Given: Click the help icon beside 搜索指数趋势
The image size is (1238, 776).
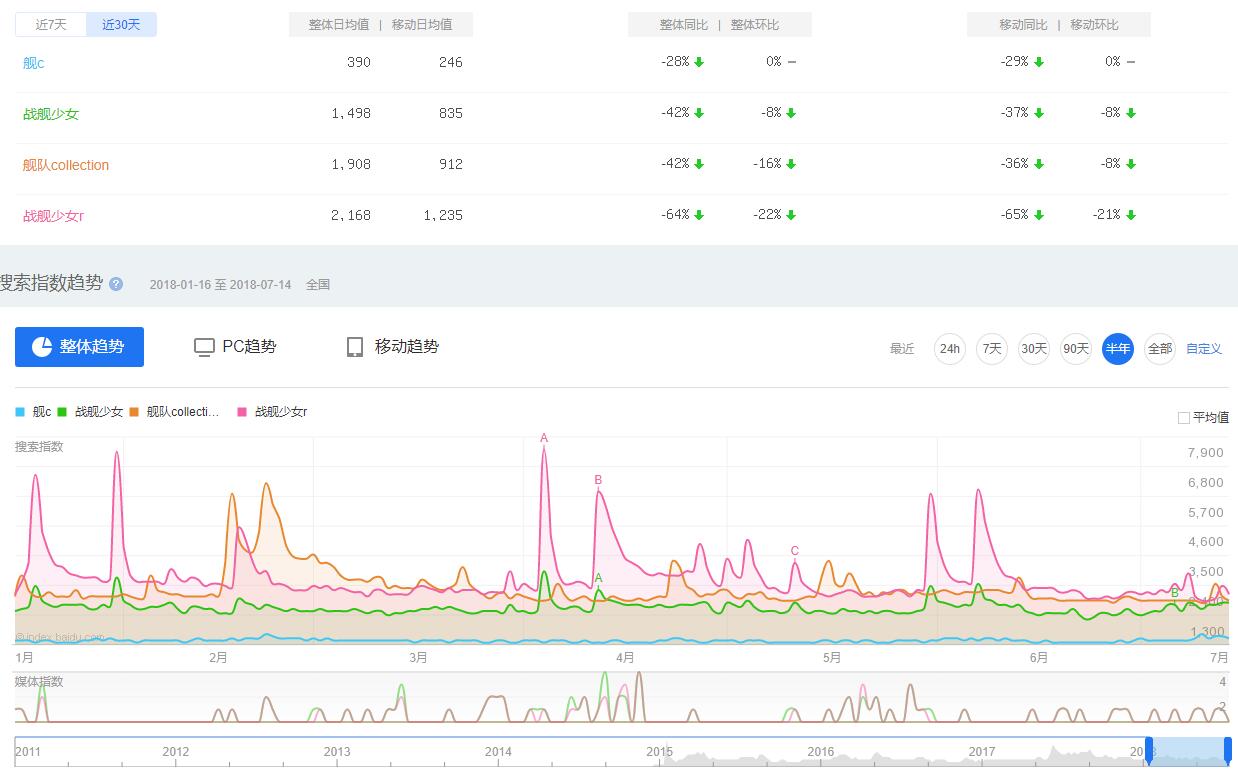Looking at the screenshot, I should click(x=116, y=284).
